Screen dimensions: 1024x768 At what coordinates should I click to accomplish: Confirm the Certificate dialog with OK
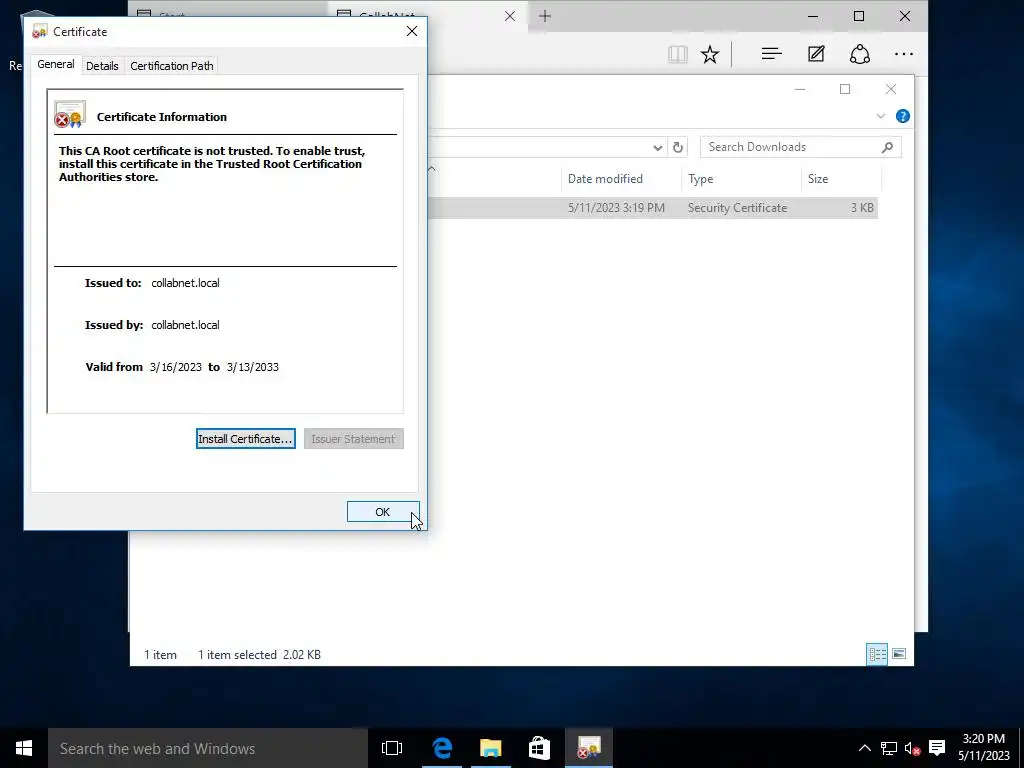383,512
